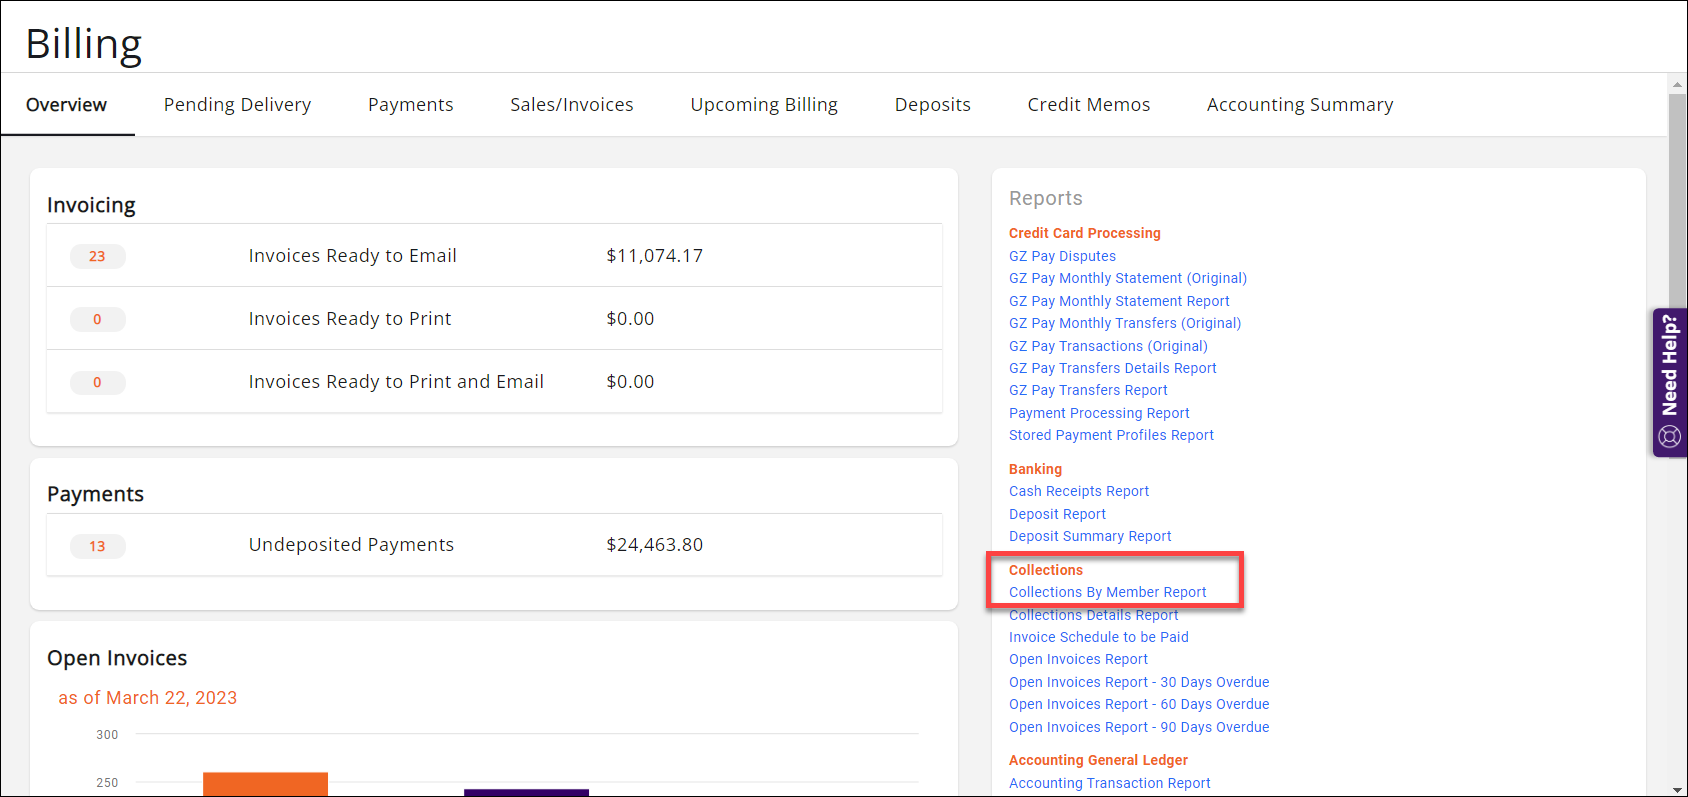Click the scrollbar up arrow
Screen dimensions: 1688x797
1677,85
